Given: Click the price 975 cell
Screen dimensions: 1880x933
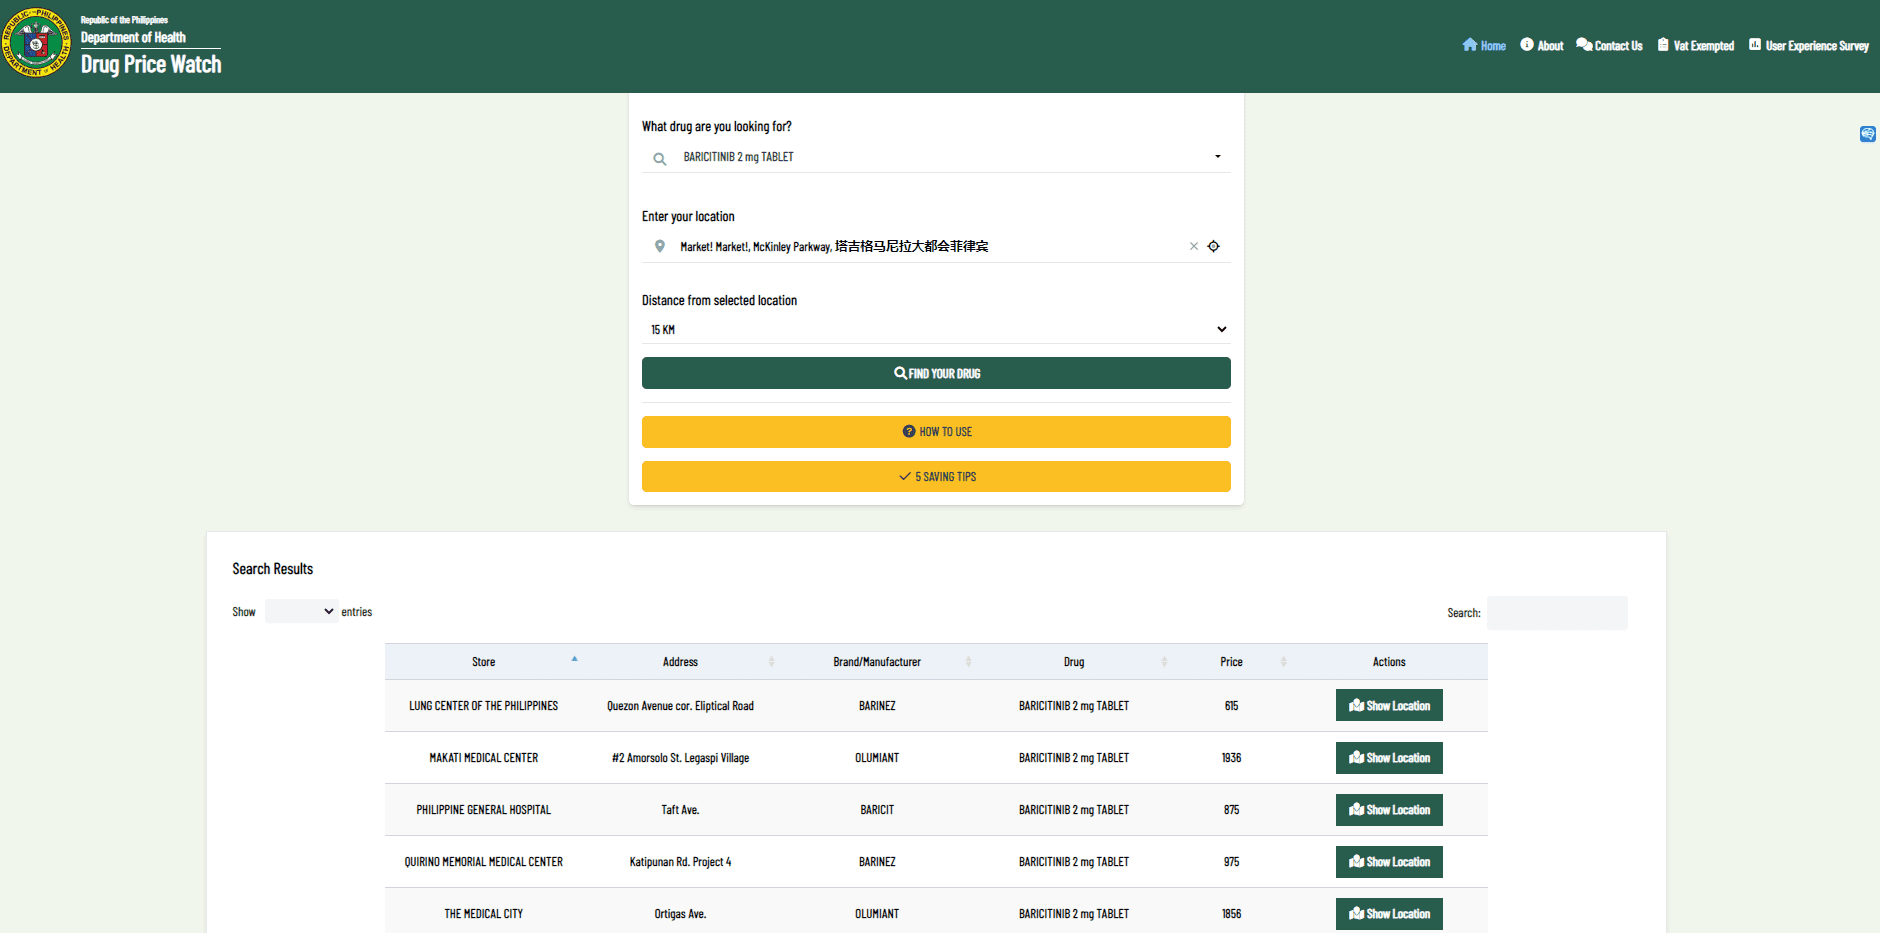Looking at the screenshot, I should (1231, 862).
